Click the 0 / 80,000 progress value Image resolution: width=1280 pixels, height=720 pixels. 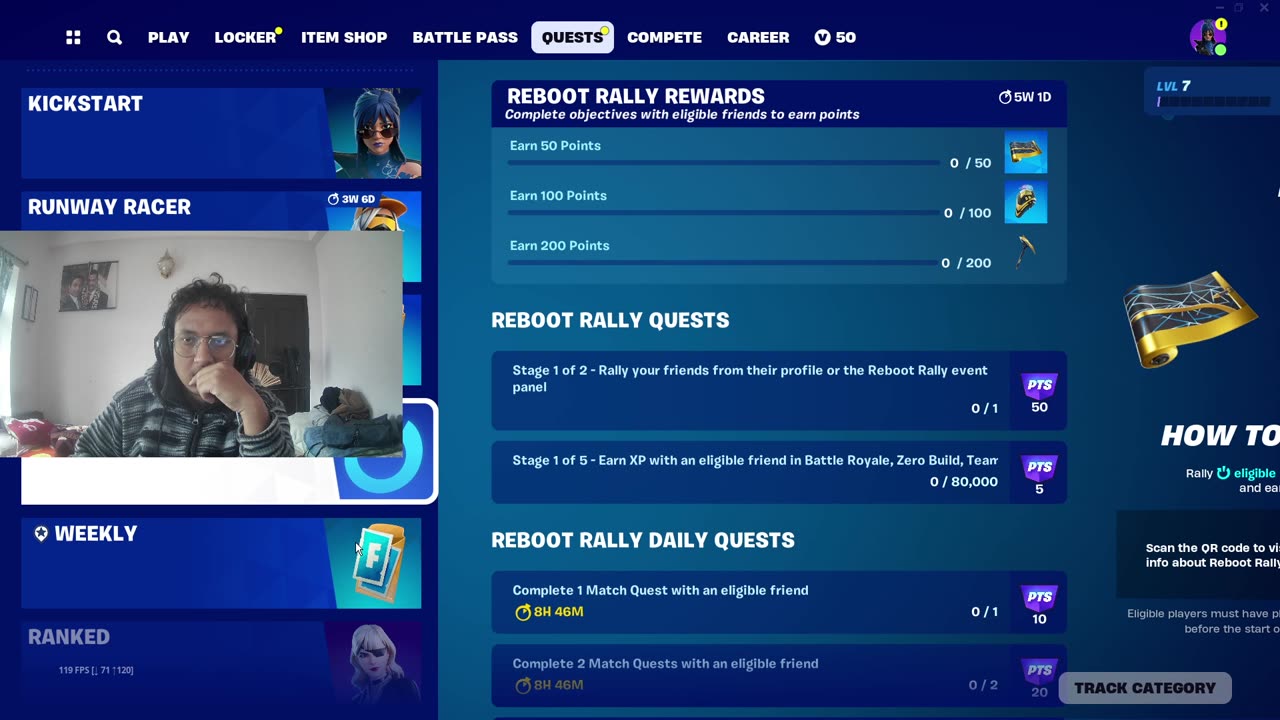tap(964, 482)
